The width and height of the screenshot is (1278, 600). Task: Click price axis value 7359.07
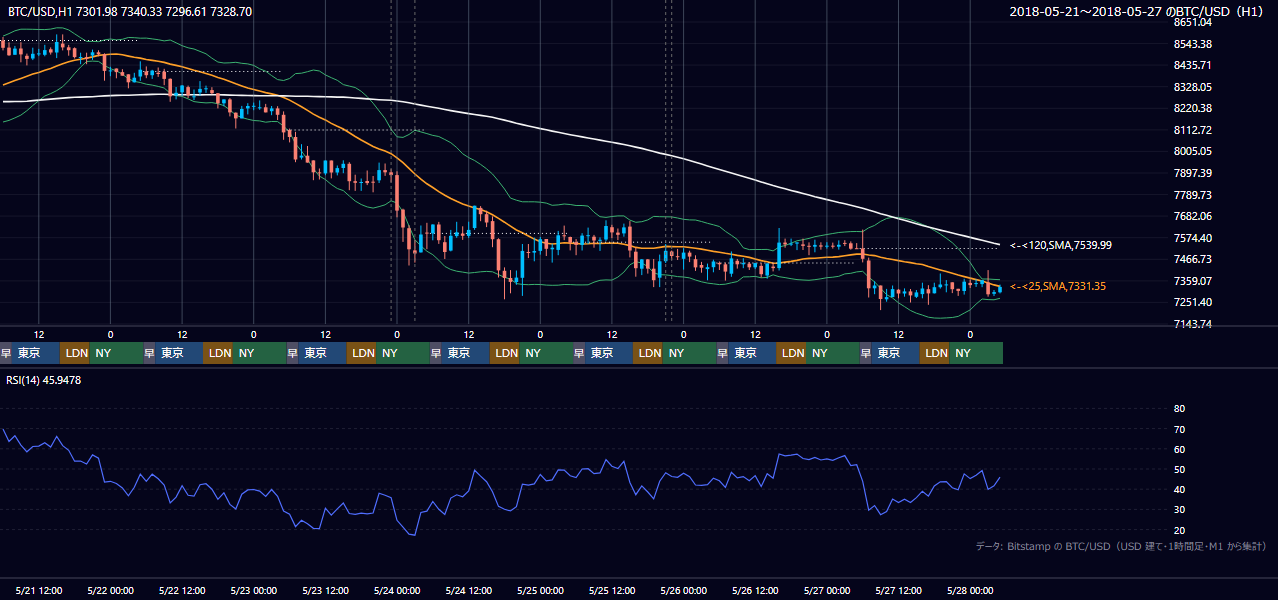(x=1193, y=281)
